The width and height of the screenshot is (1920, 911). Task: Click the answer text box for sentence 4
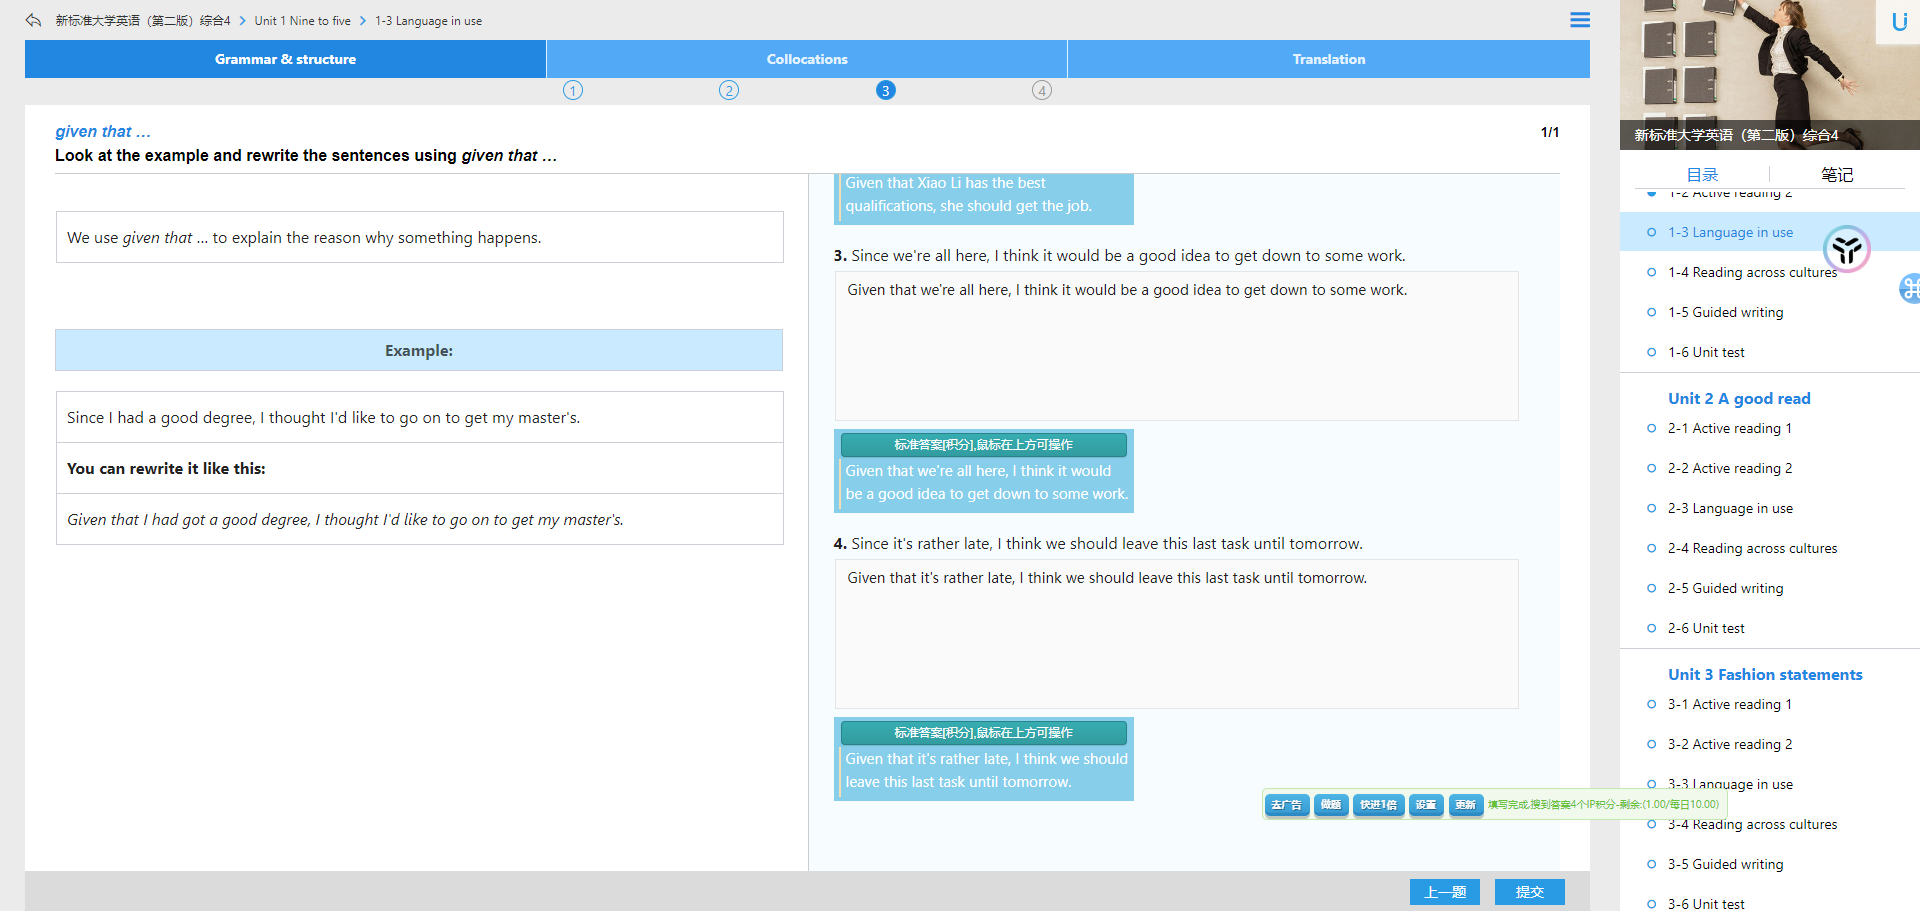tap(1176, 634)
